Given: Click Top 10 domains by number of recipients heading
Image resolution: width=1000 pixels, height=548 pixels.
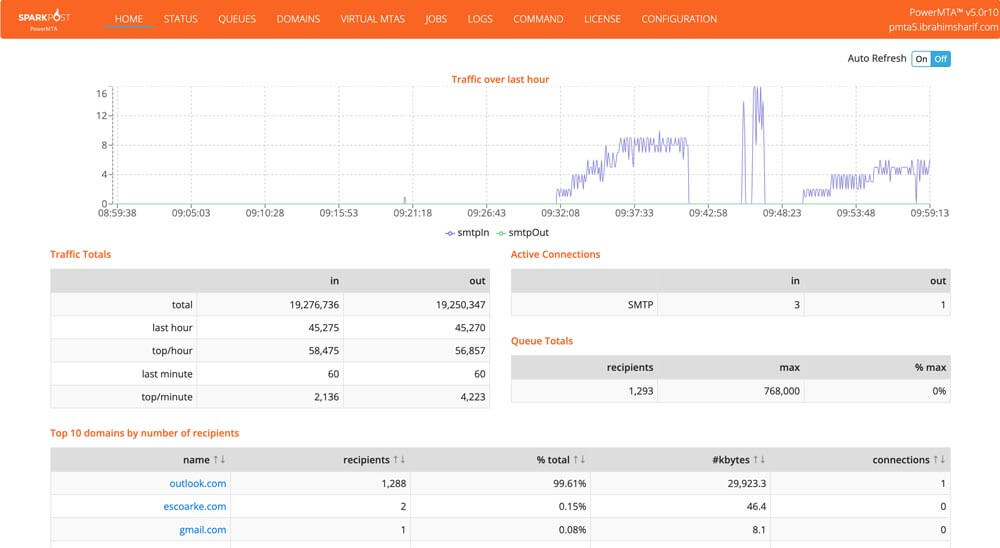Looking at the screenshot, I should click(x=145, y=433).
